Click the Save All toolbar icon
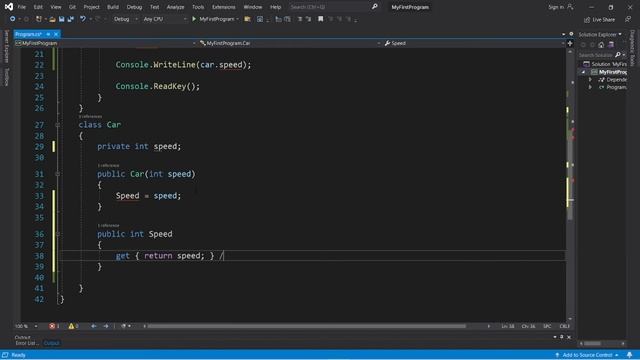640x360 pixels. point(71,19)
